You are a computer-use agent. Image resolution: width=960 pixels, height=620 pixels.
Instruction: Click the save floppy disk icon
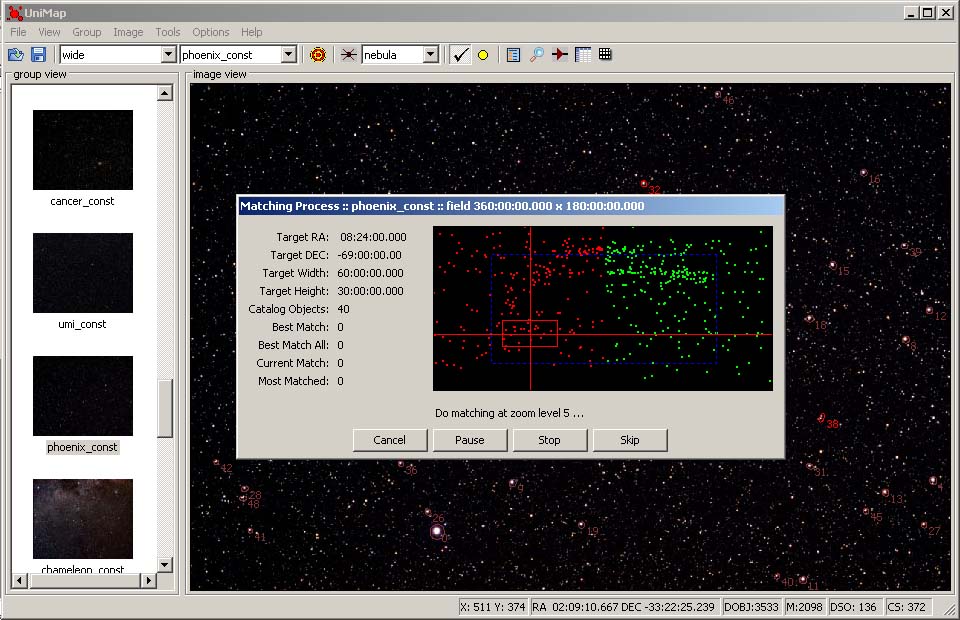[x=38, y=54]
